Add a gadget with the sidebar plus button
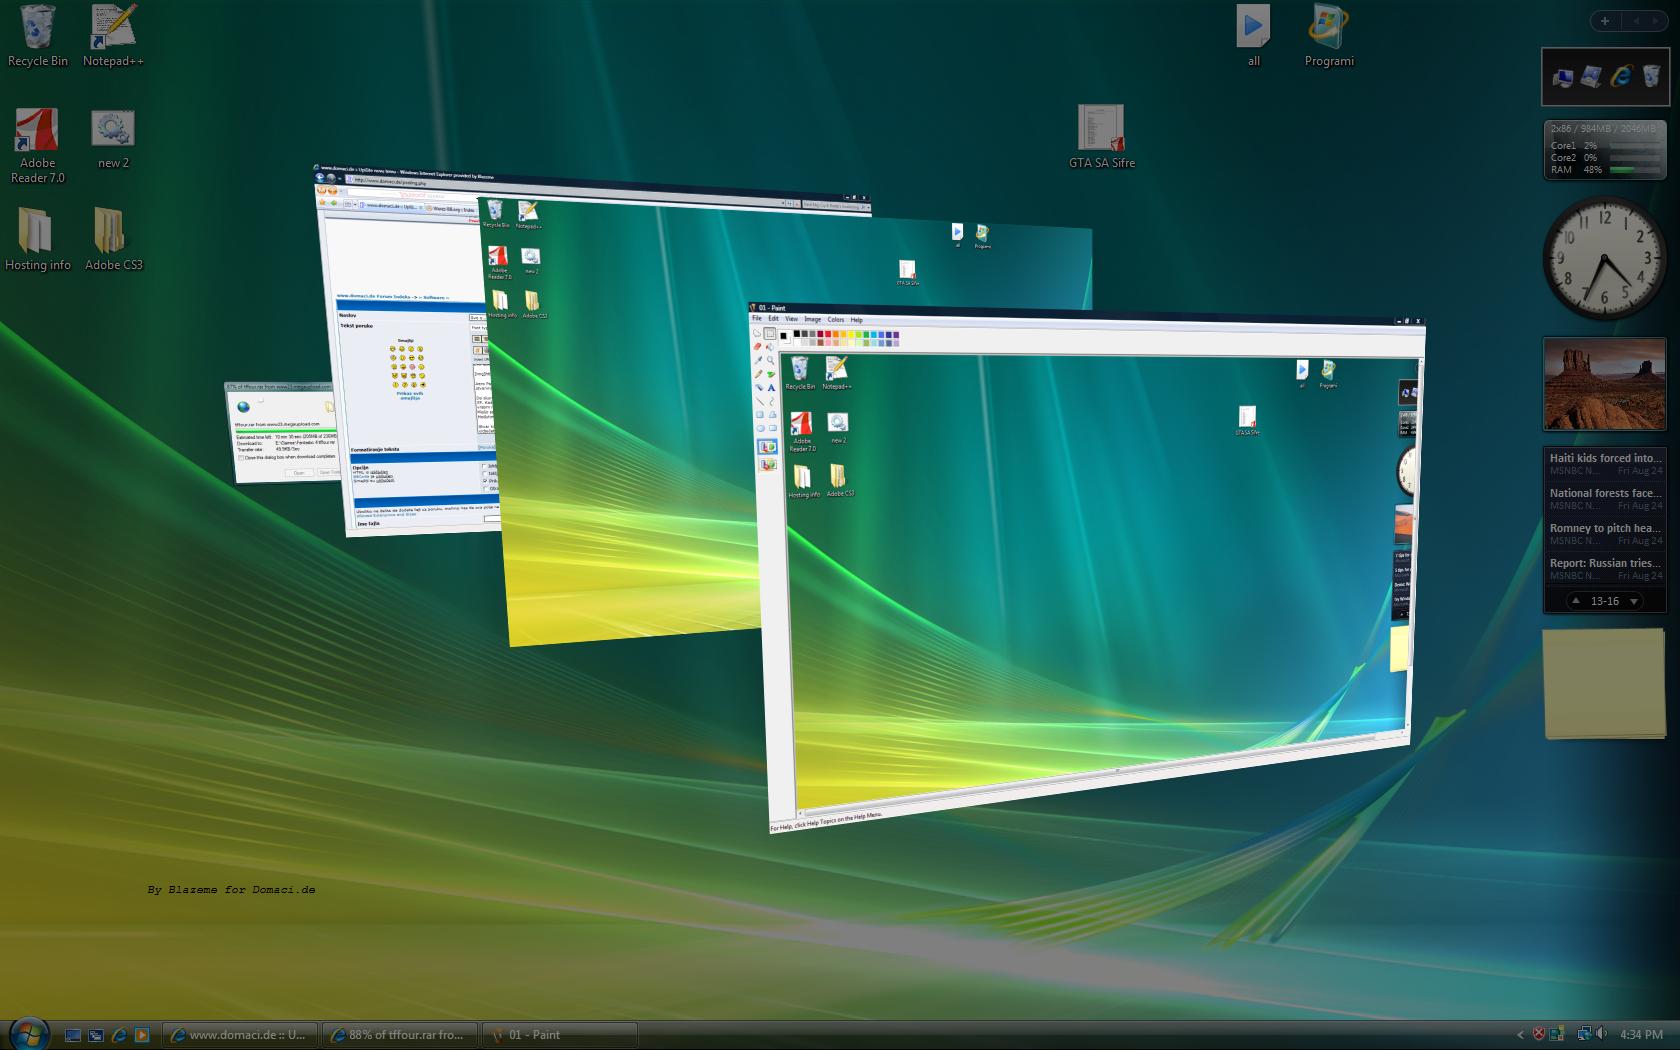Image resolution: width=1680 pixels, height=1050 pixels. coord(1605,20)
